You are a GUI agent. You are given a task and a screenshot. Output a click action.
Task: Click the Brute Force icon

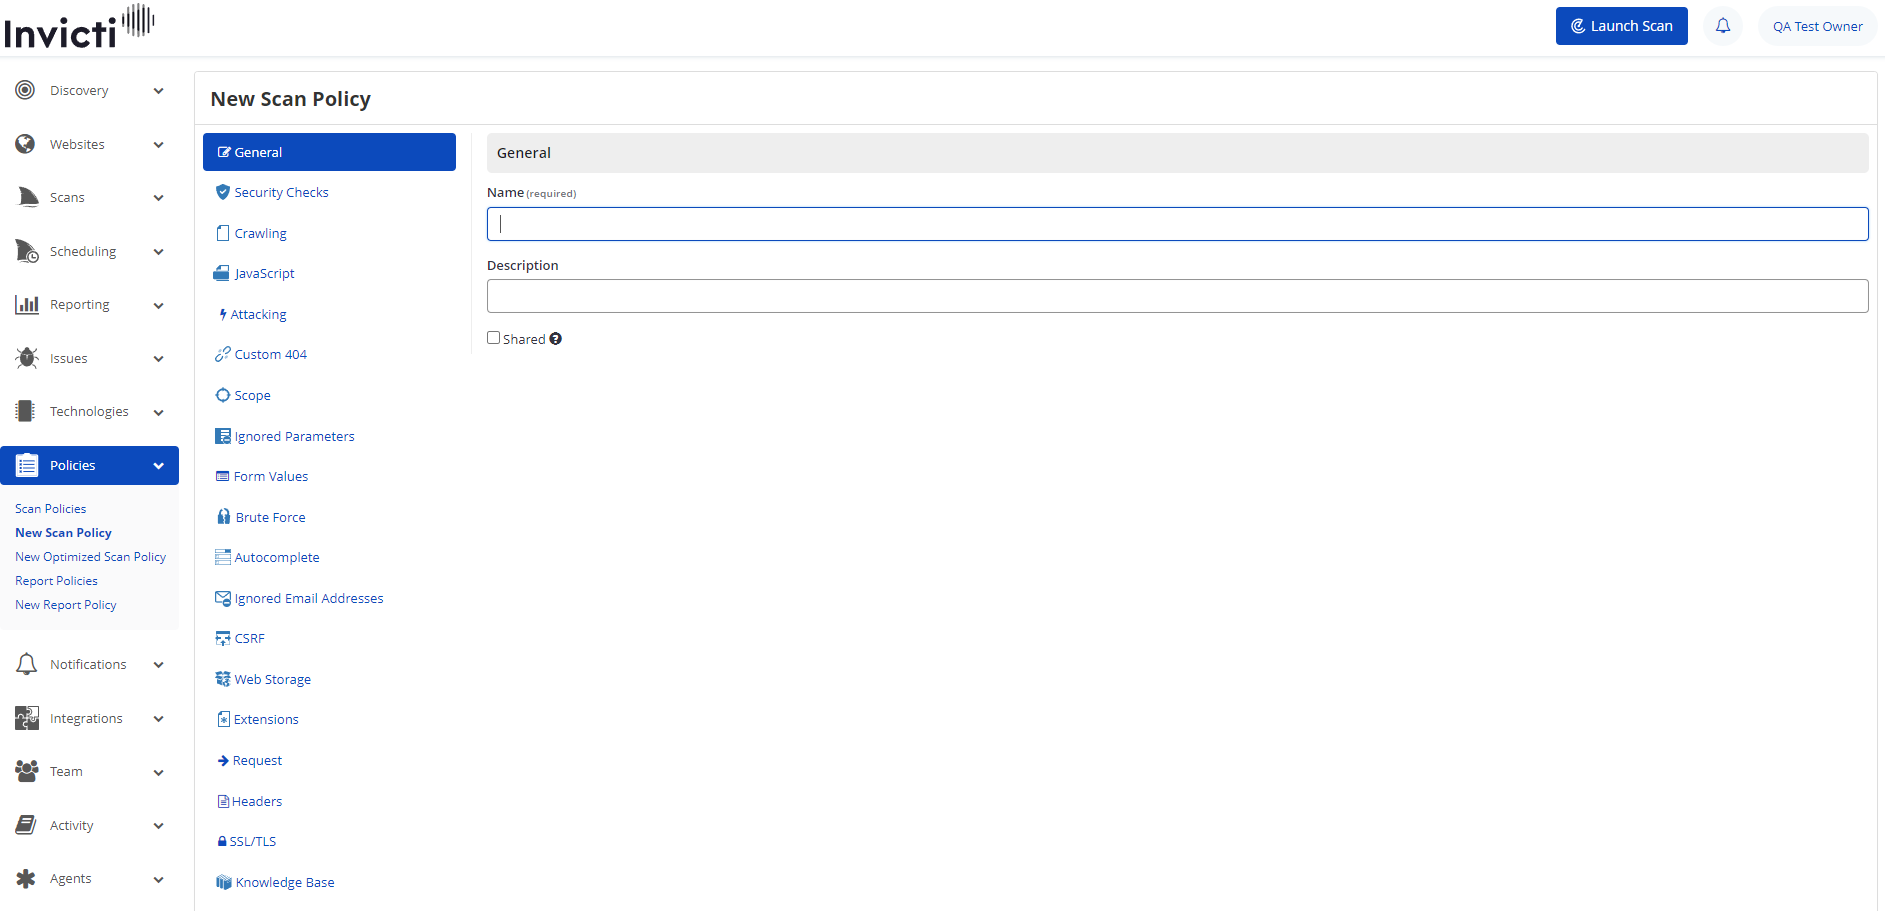click(x=224, y=517)
